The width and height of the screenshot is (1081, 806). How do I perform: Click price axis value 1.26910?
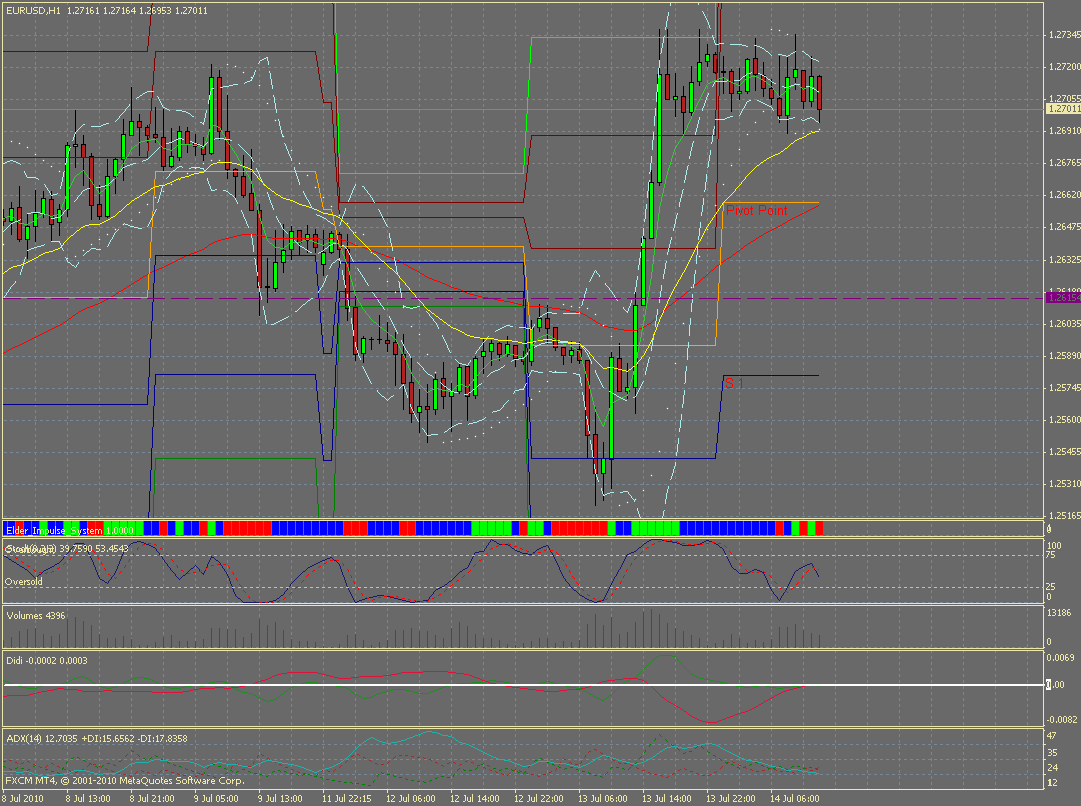[1064, 130]
